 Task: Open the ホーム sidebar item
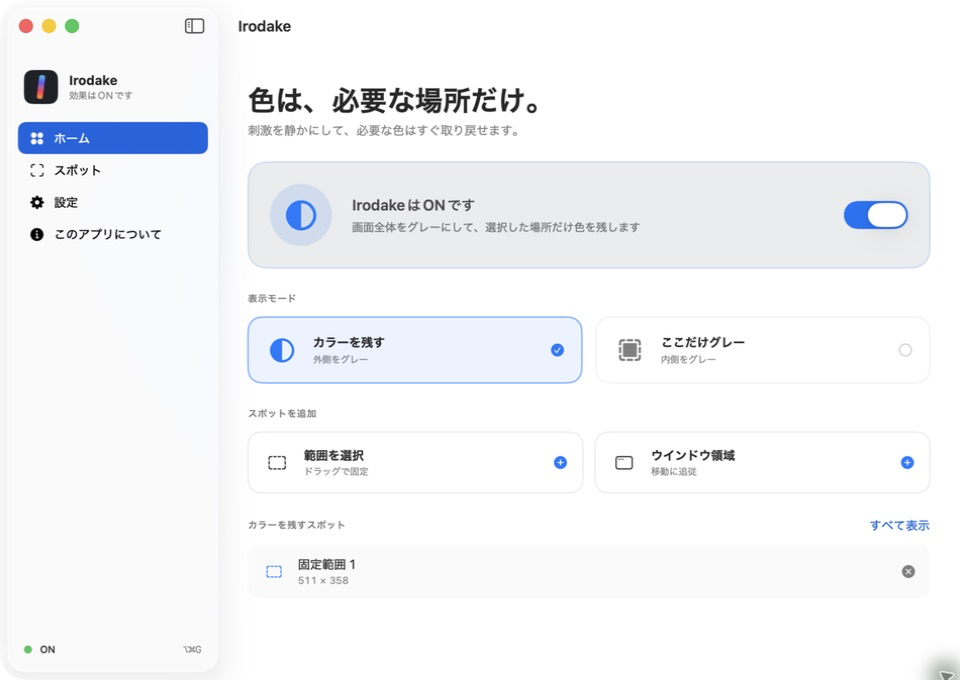click(x=113, y=138)
